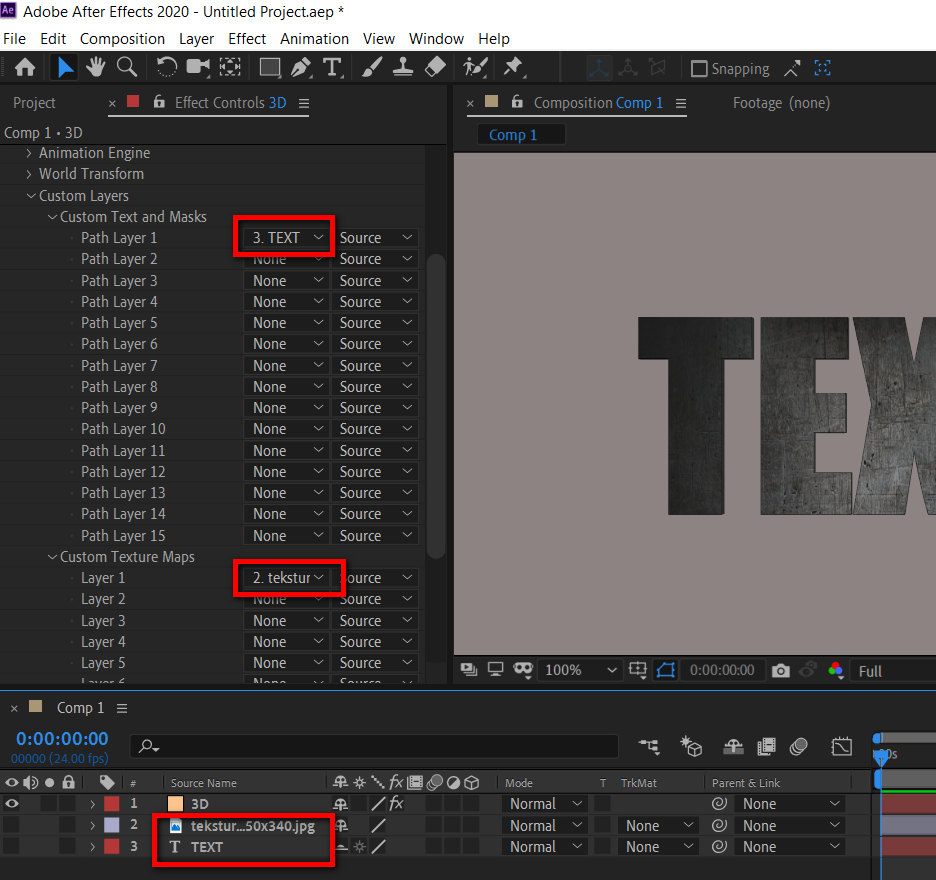The image size is (936, 880).
Task: Click the red label swatch of layer 3
Action: 112,847
